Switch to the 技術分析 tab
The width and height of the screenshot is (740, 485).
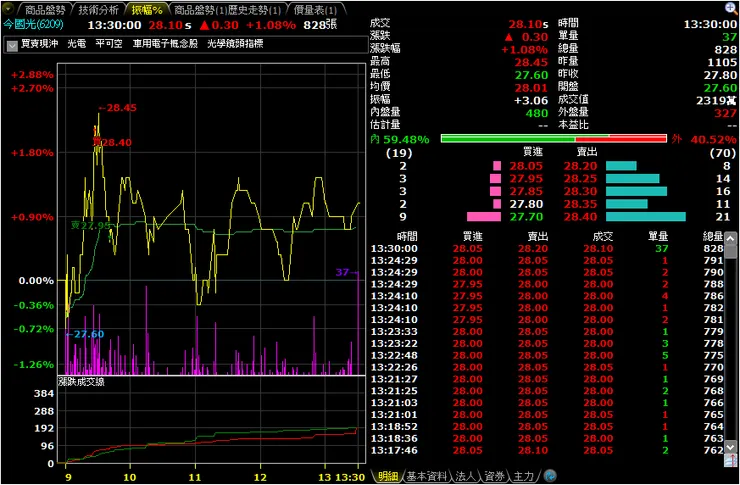click(97, 9)
